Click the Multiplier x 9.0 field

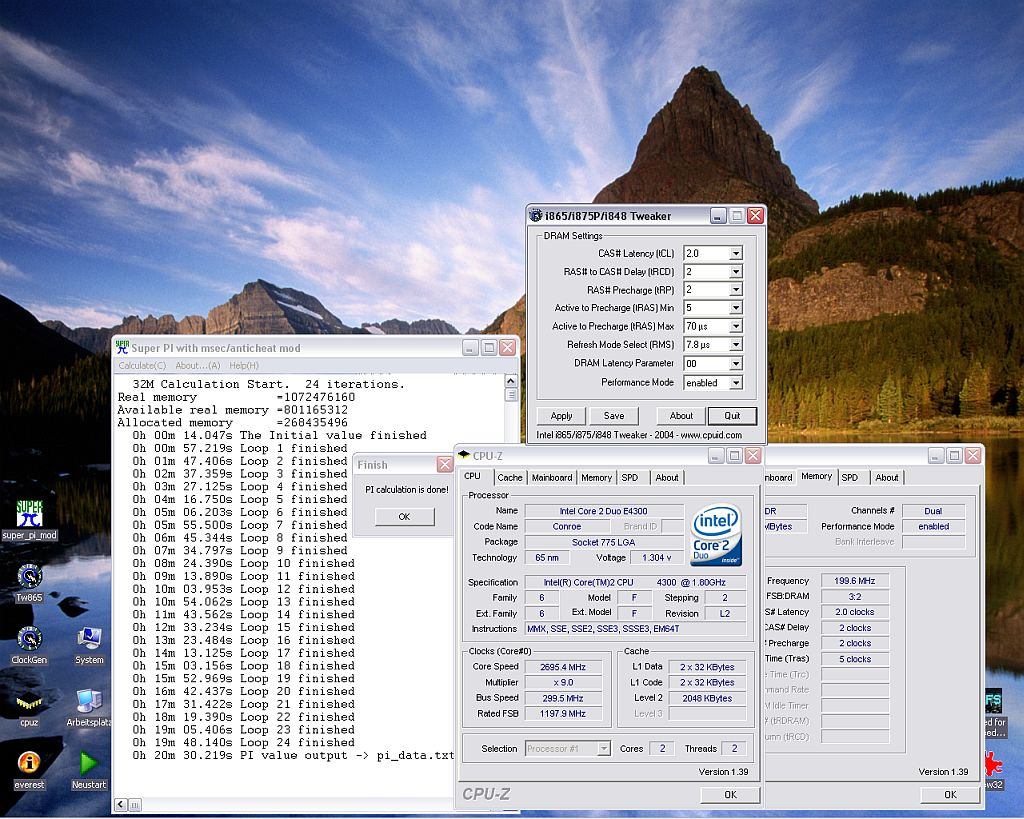(x=563, y=682)
